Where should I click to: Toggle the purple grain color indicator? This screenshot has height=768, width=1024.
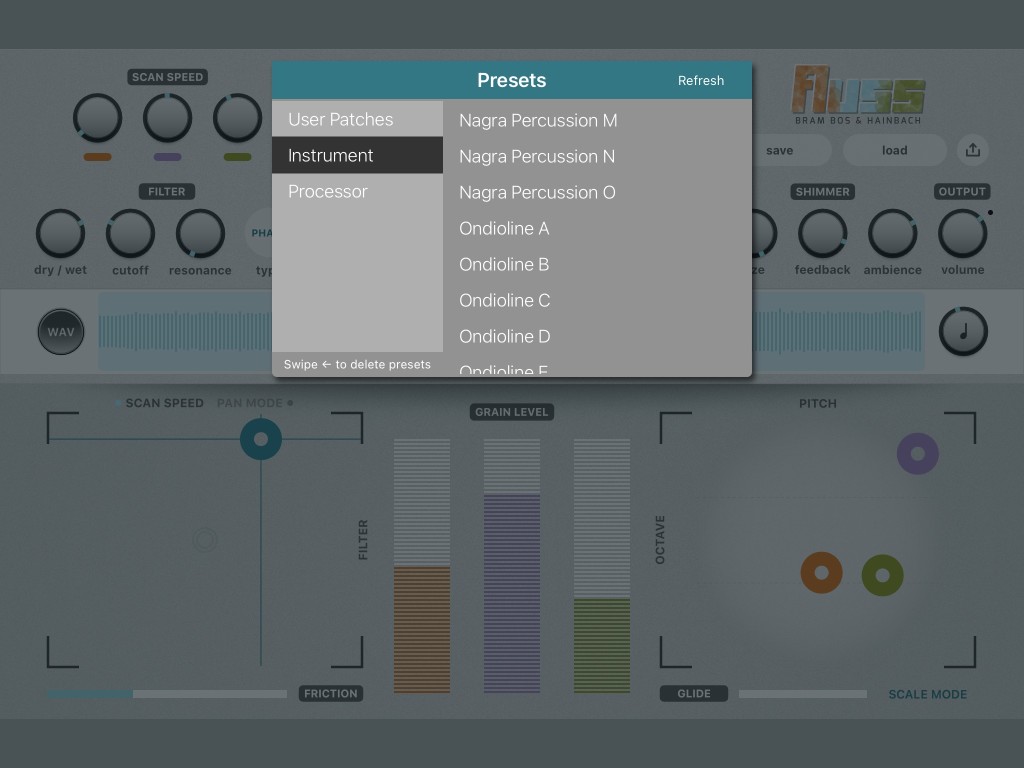coord(168,157)
